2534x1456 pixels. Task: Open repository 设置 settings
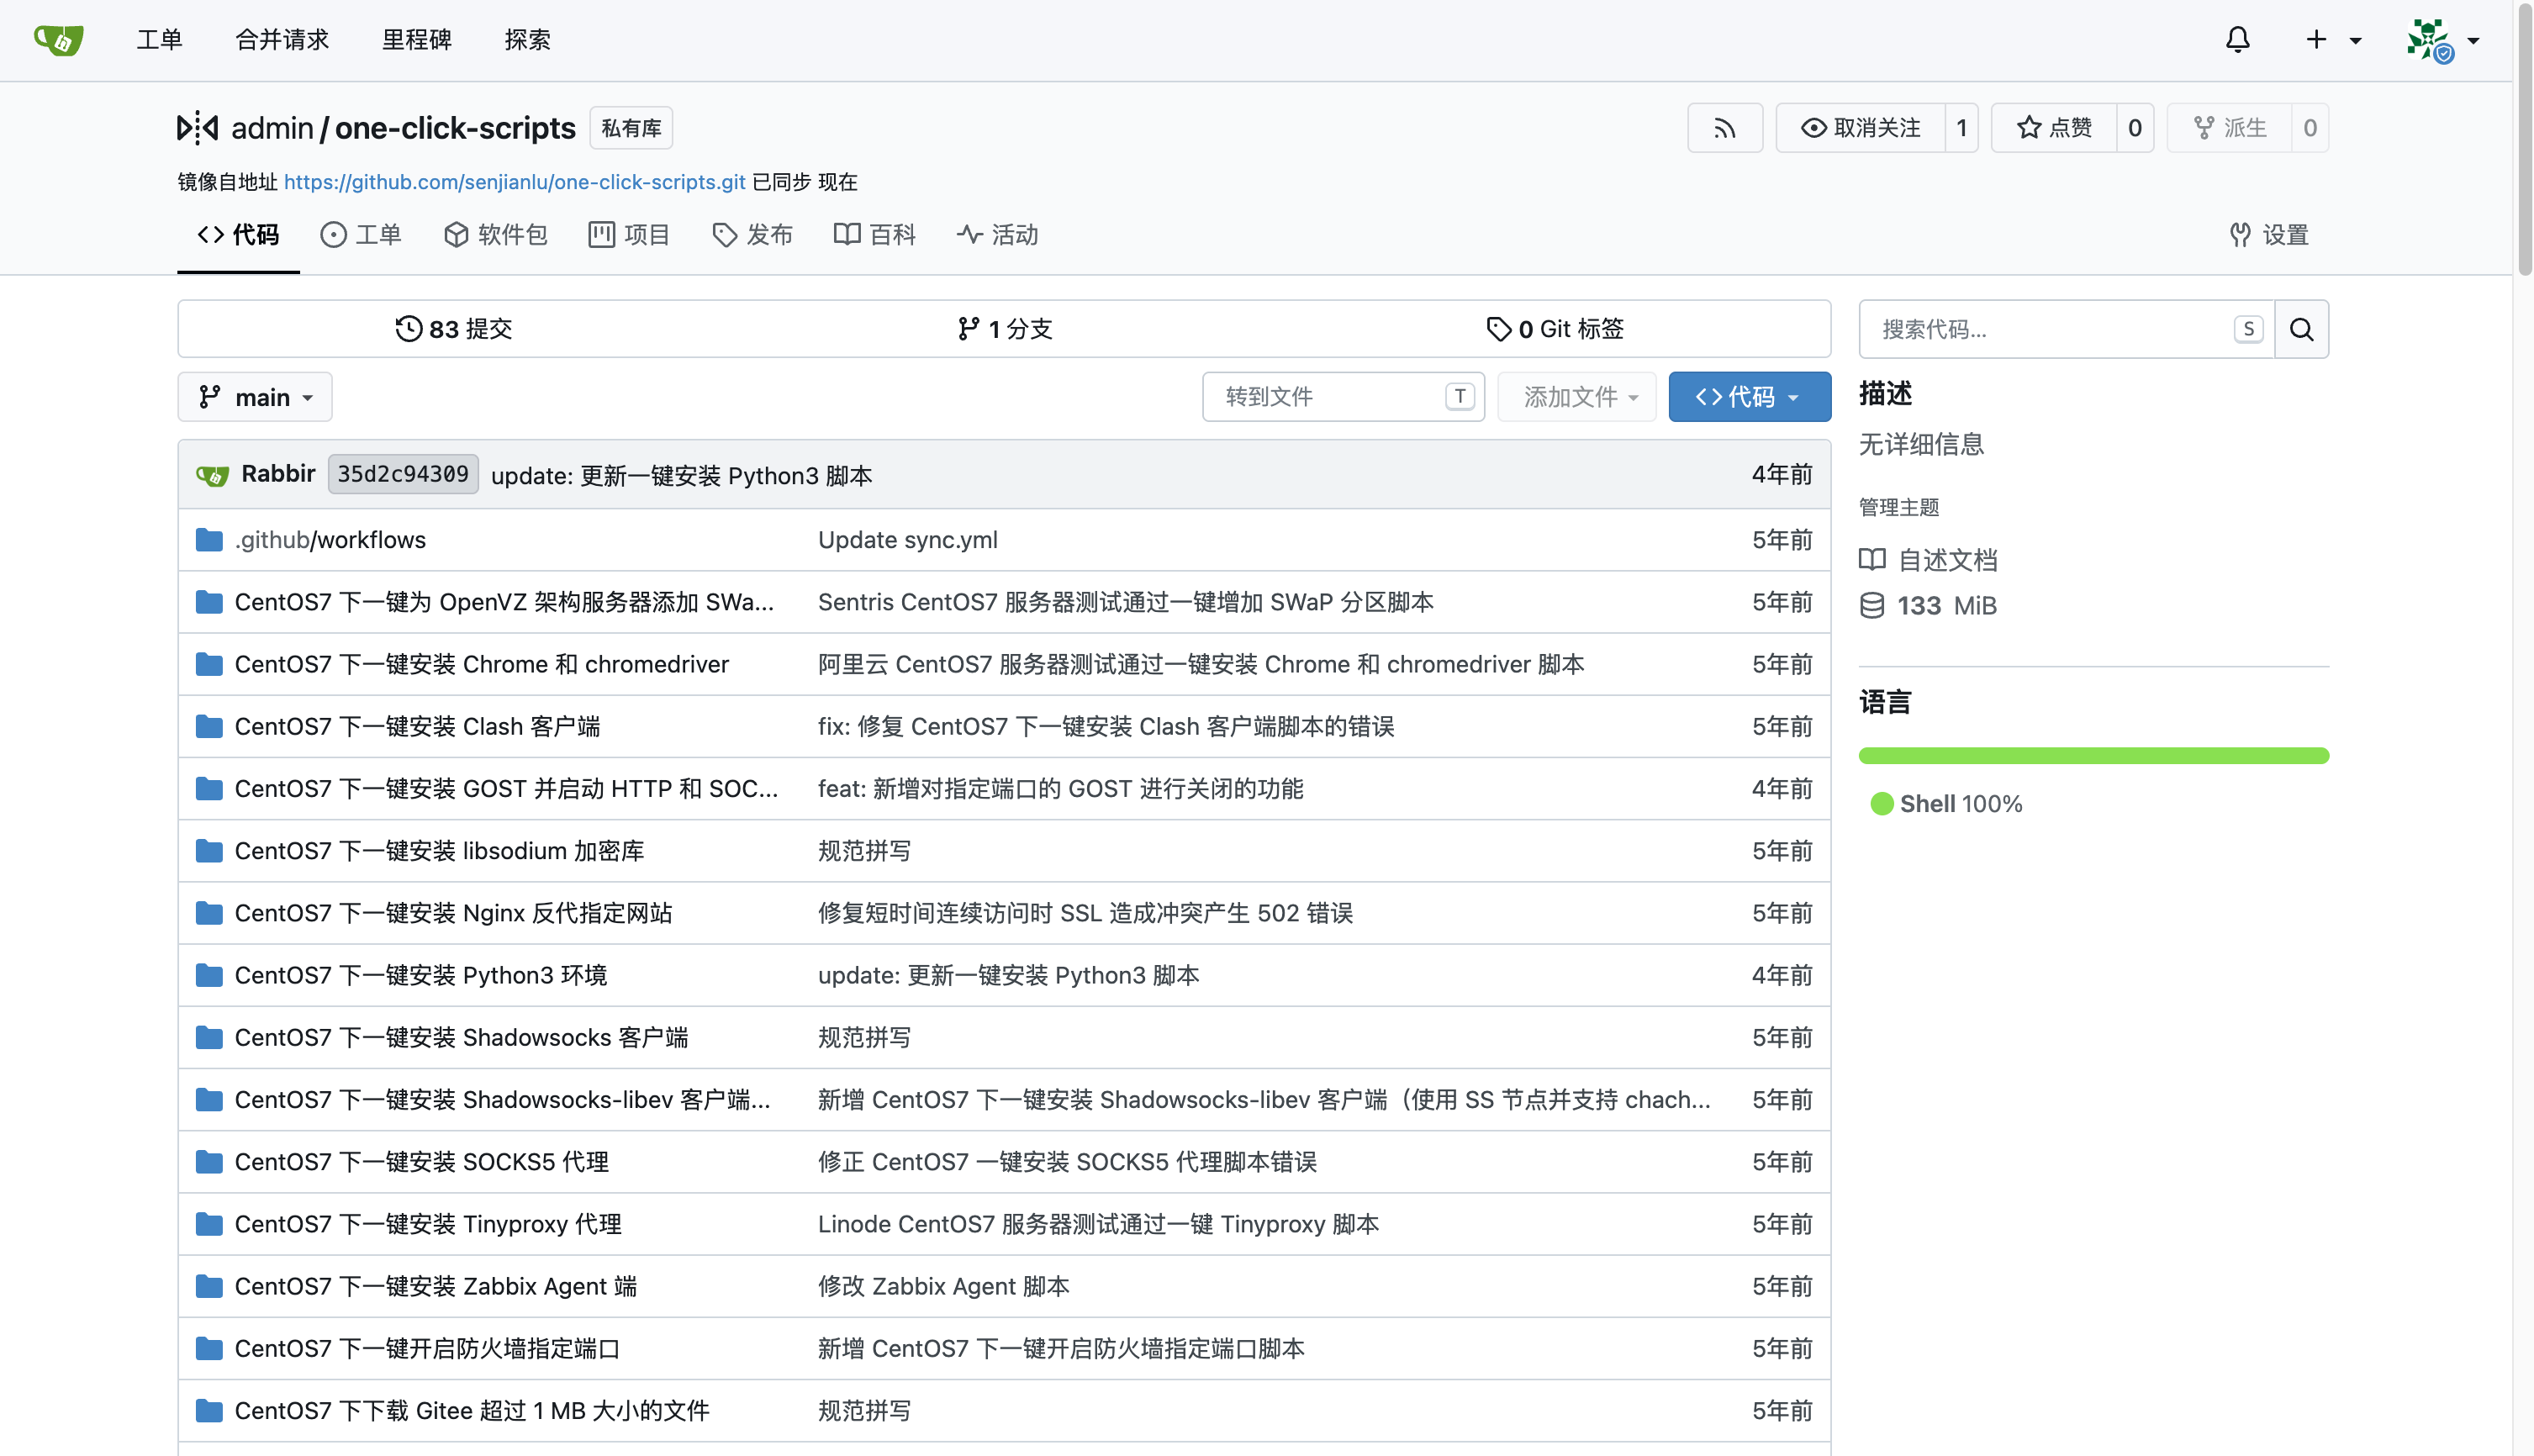2269,235
